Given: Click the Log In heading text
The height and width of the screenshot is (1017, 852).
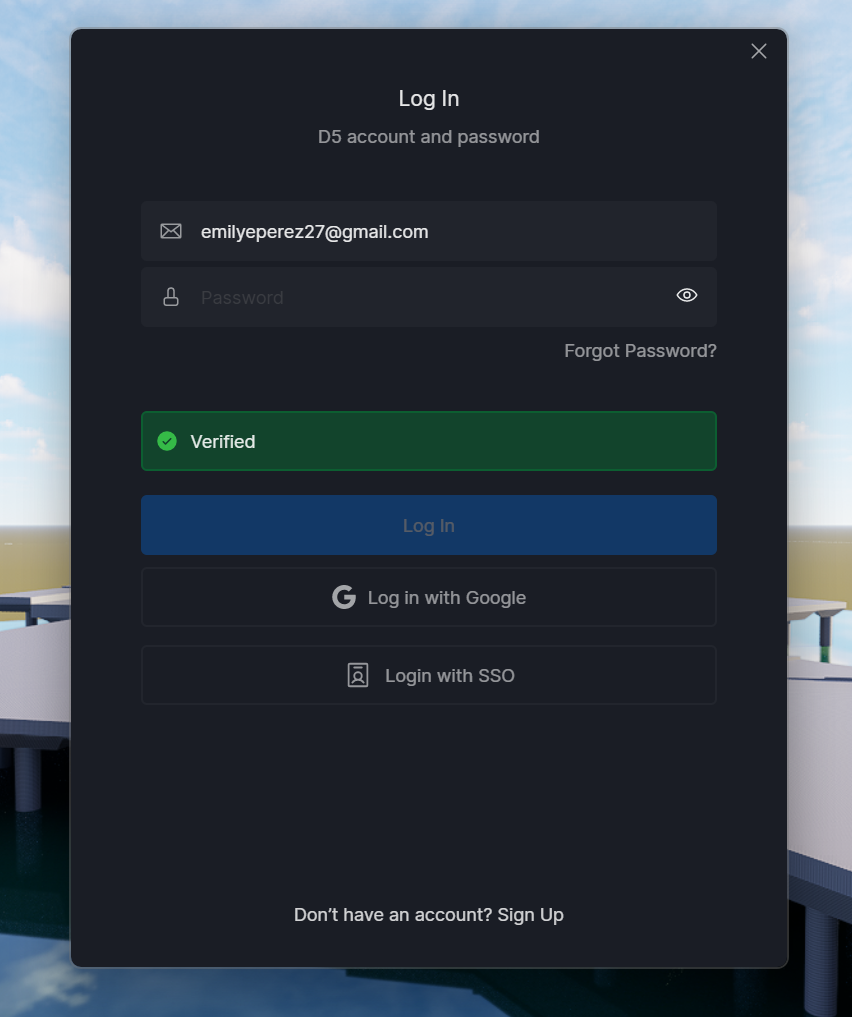Looking at the screenshot, I should coord(429,99).
